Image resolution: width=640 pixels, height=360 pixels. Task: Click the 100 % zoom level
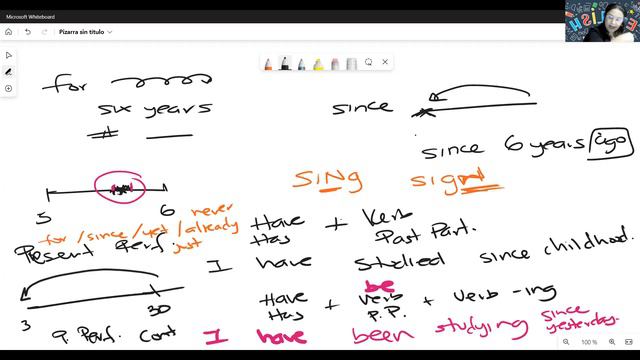click(589, 342)
